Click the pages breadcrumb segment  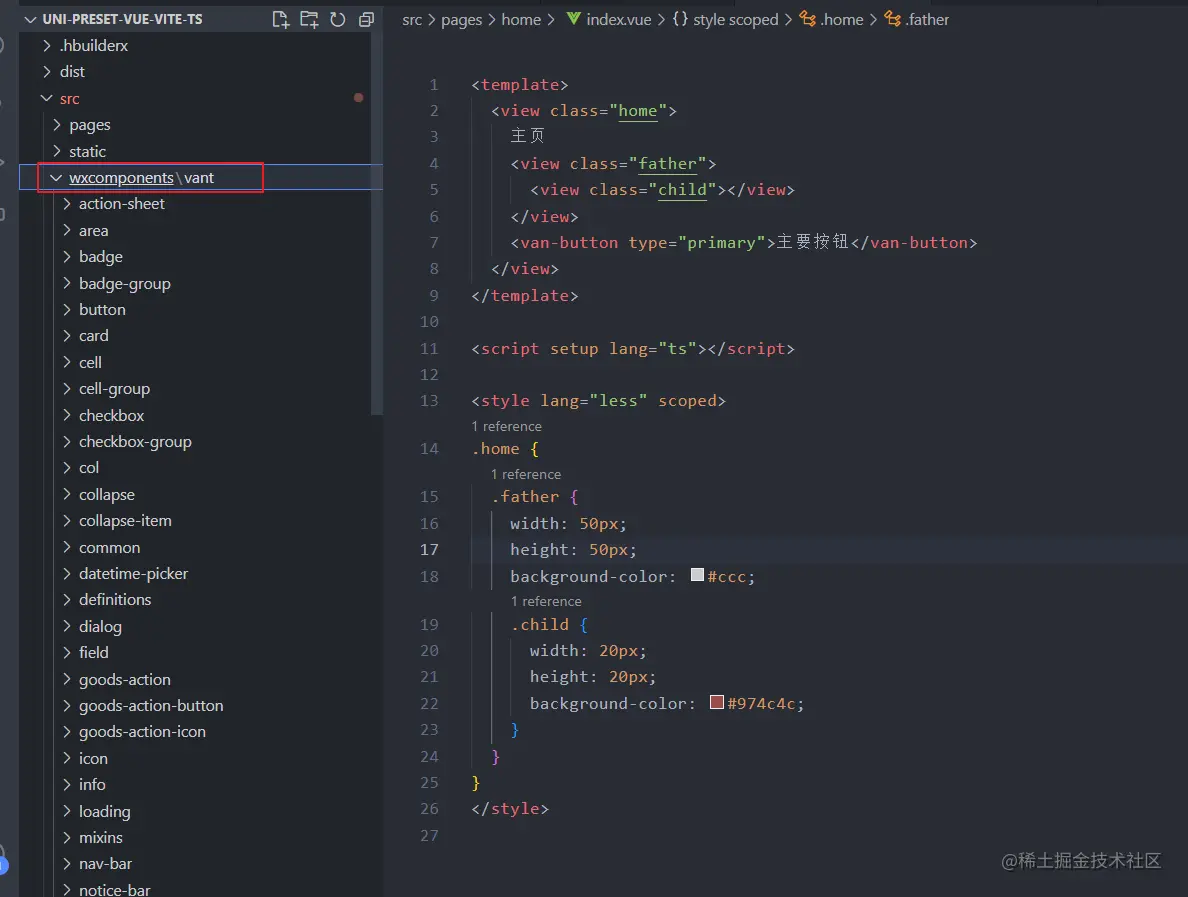[461, 20]
